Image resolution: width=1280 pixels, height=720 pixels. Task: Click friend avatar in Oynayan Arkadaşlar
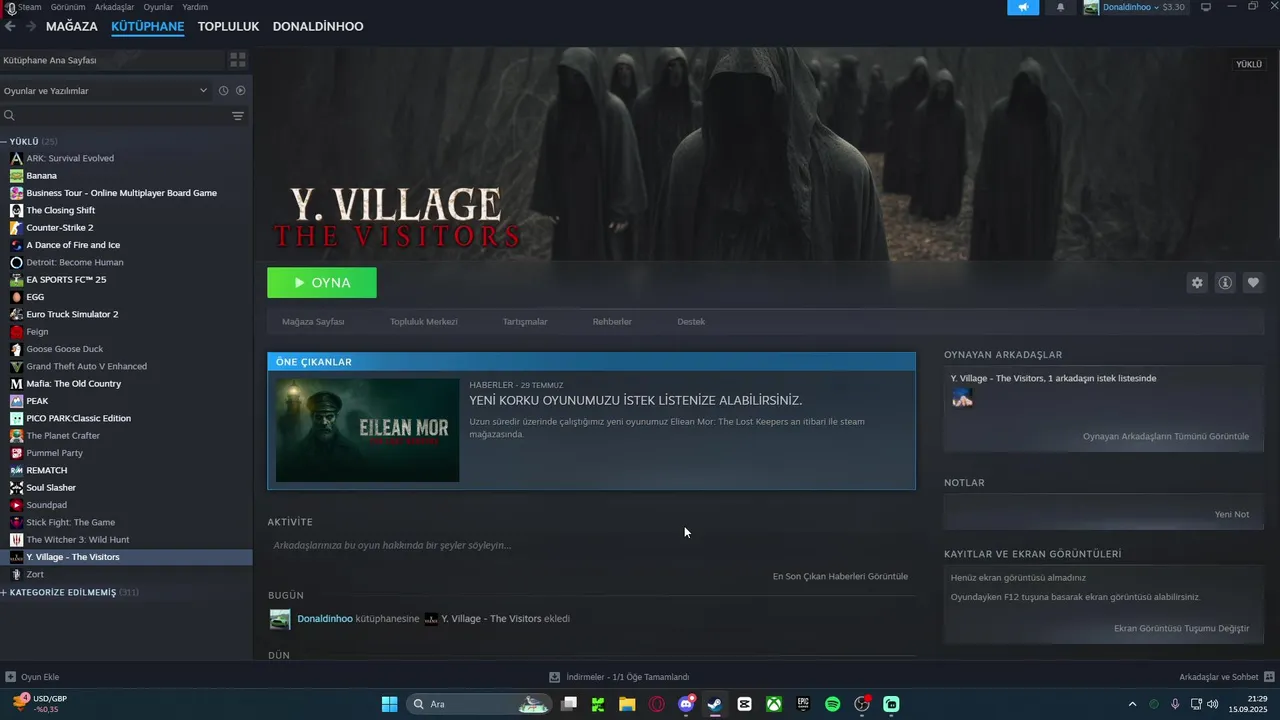(962, 399)
